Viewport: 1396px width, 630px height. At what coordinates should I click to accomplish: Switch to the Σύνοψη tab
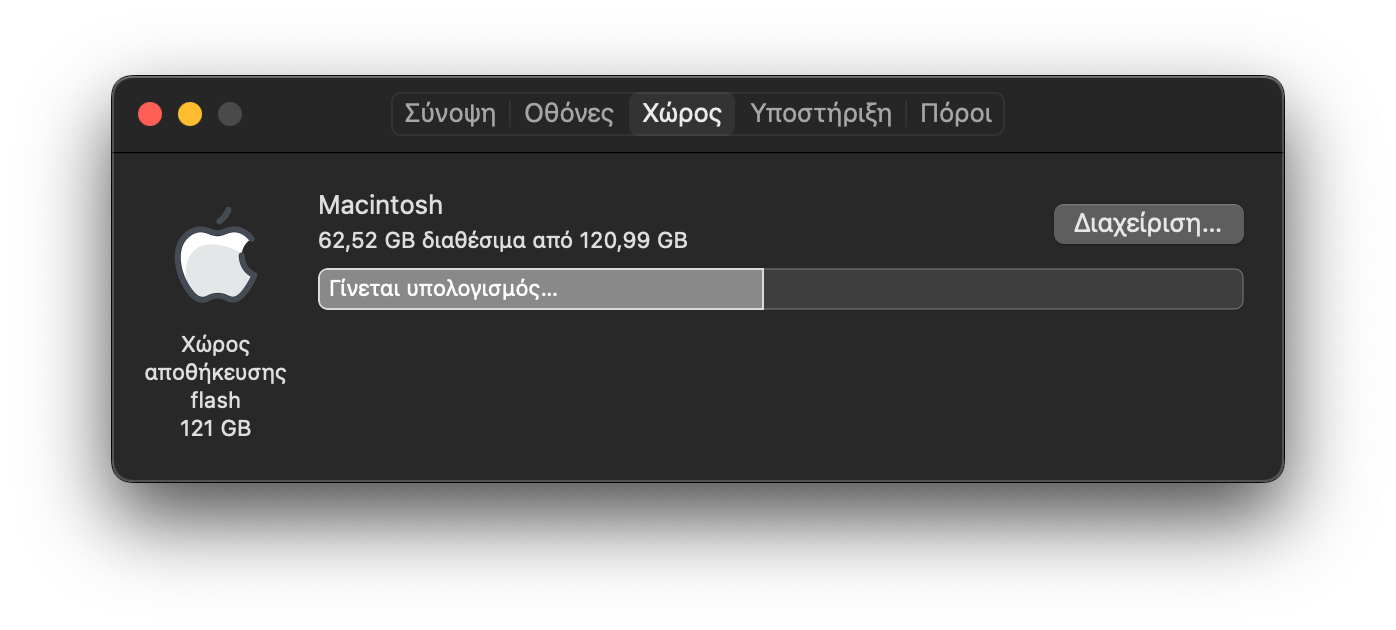450,113
